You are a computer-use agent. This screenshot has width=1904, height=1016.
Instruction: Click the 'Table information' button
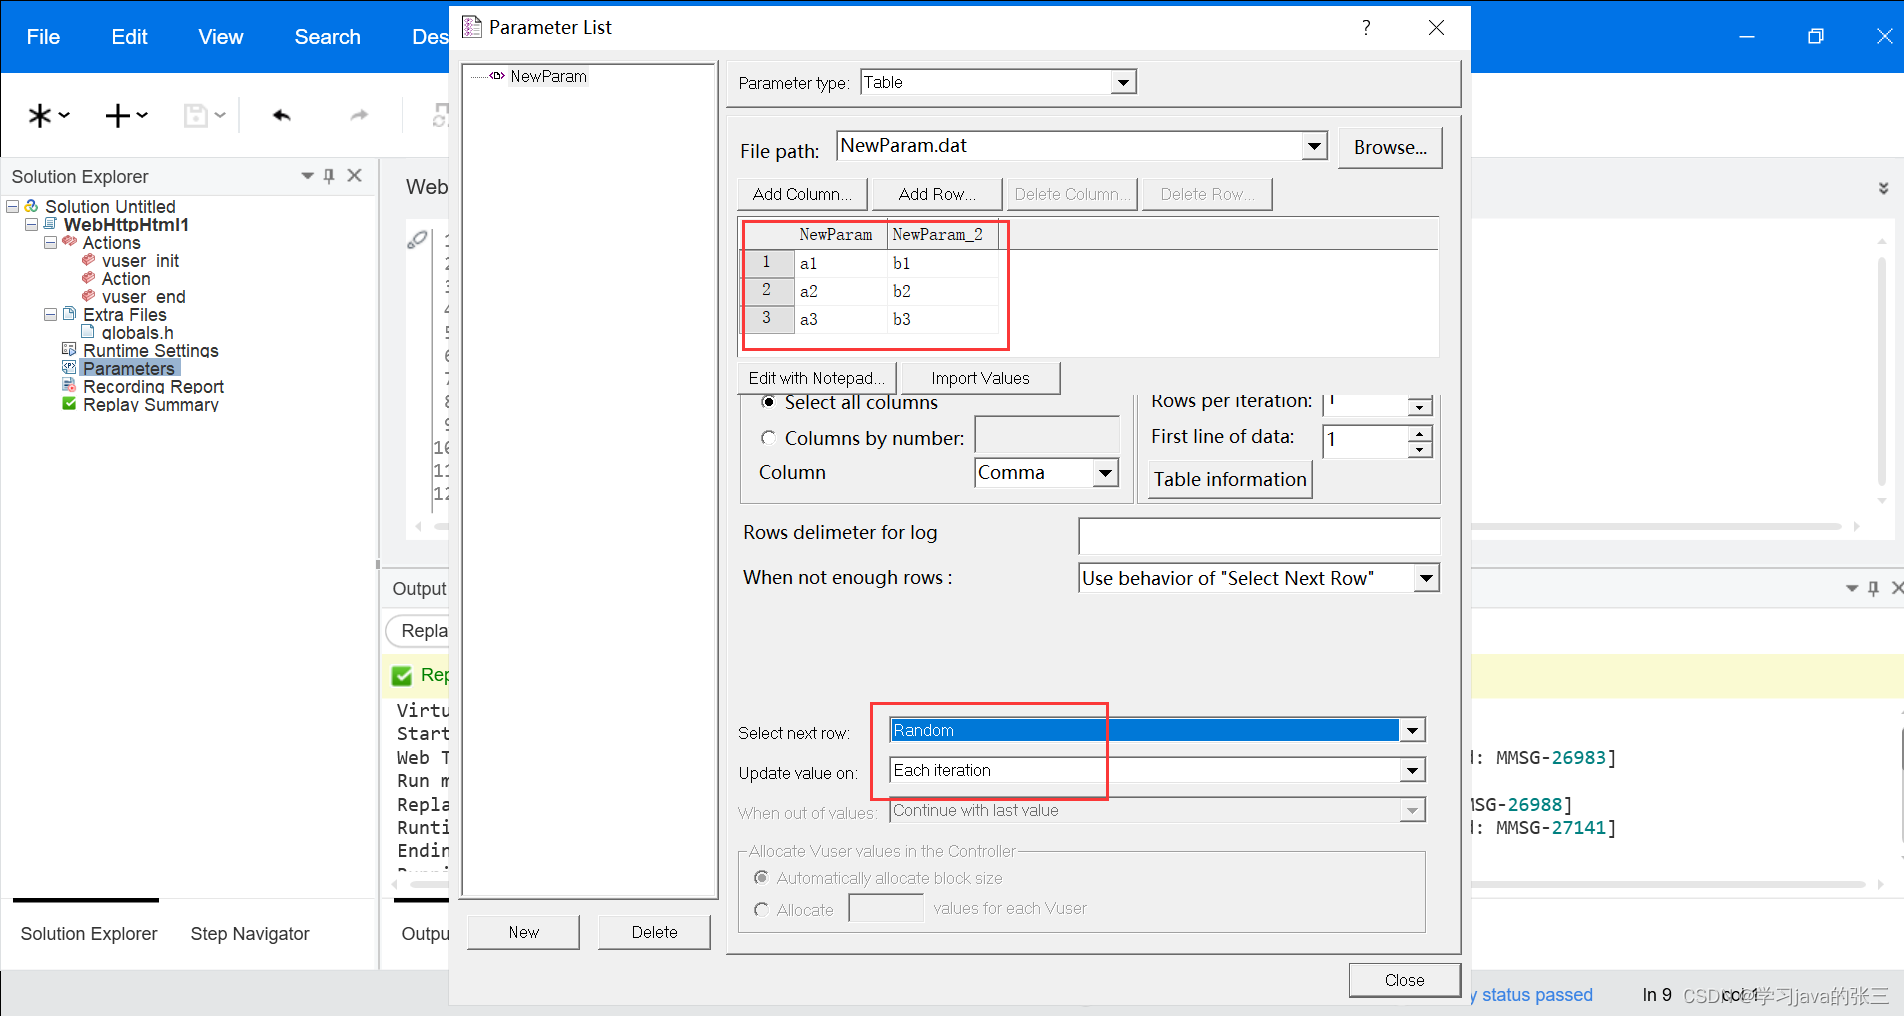click(x=1229, y=479)
